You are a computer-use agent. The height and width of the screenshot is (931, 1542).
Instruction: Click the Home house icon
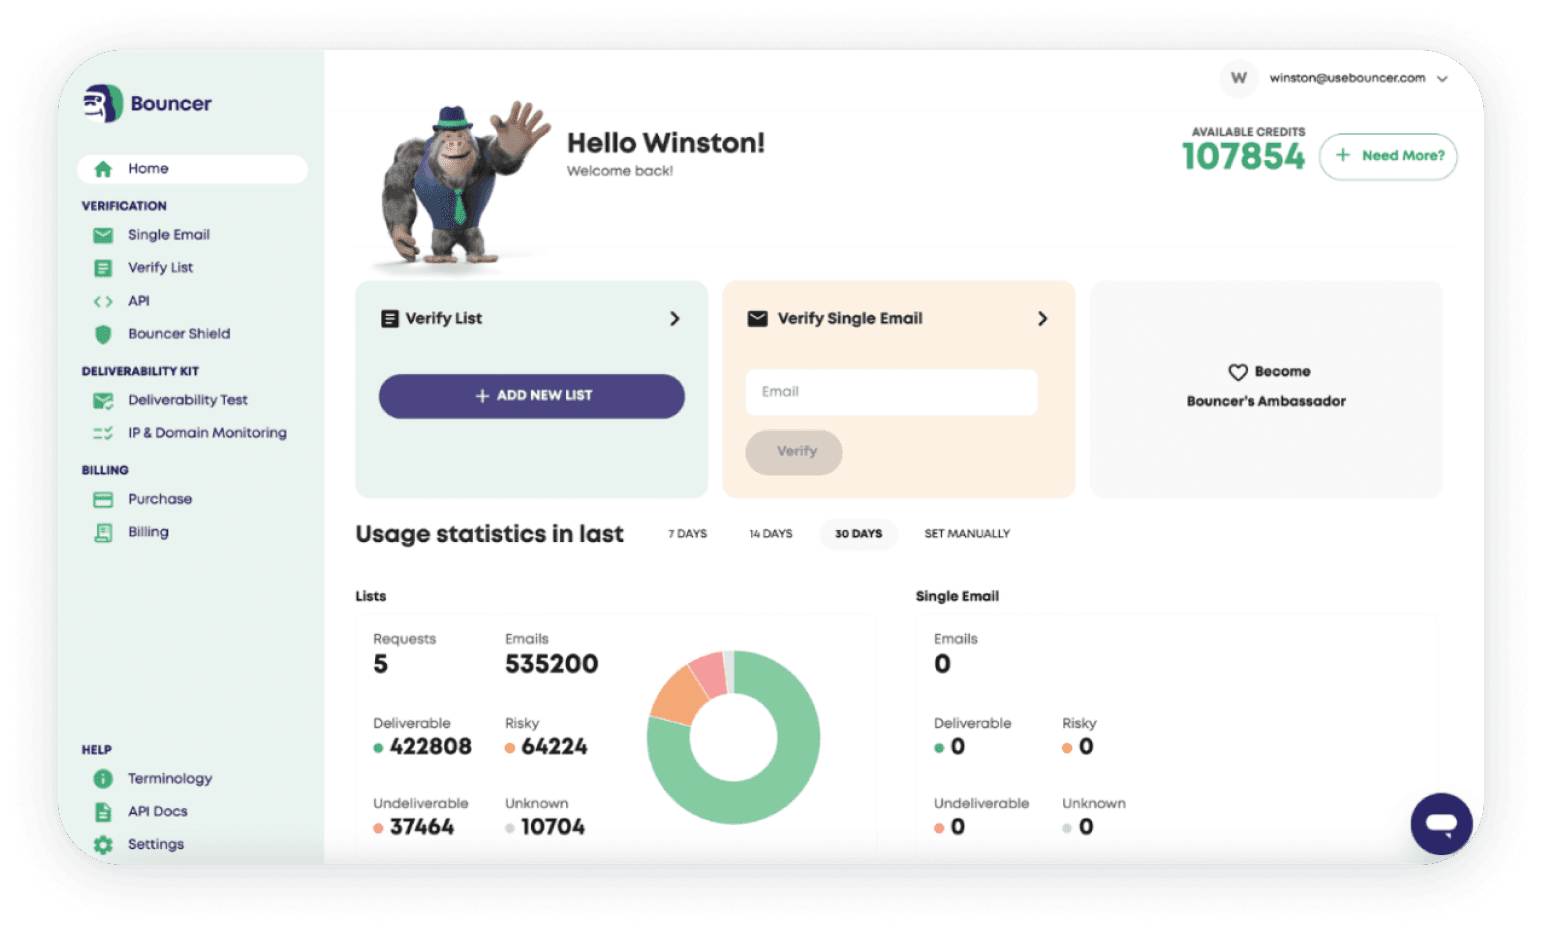(103, 169)
